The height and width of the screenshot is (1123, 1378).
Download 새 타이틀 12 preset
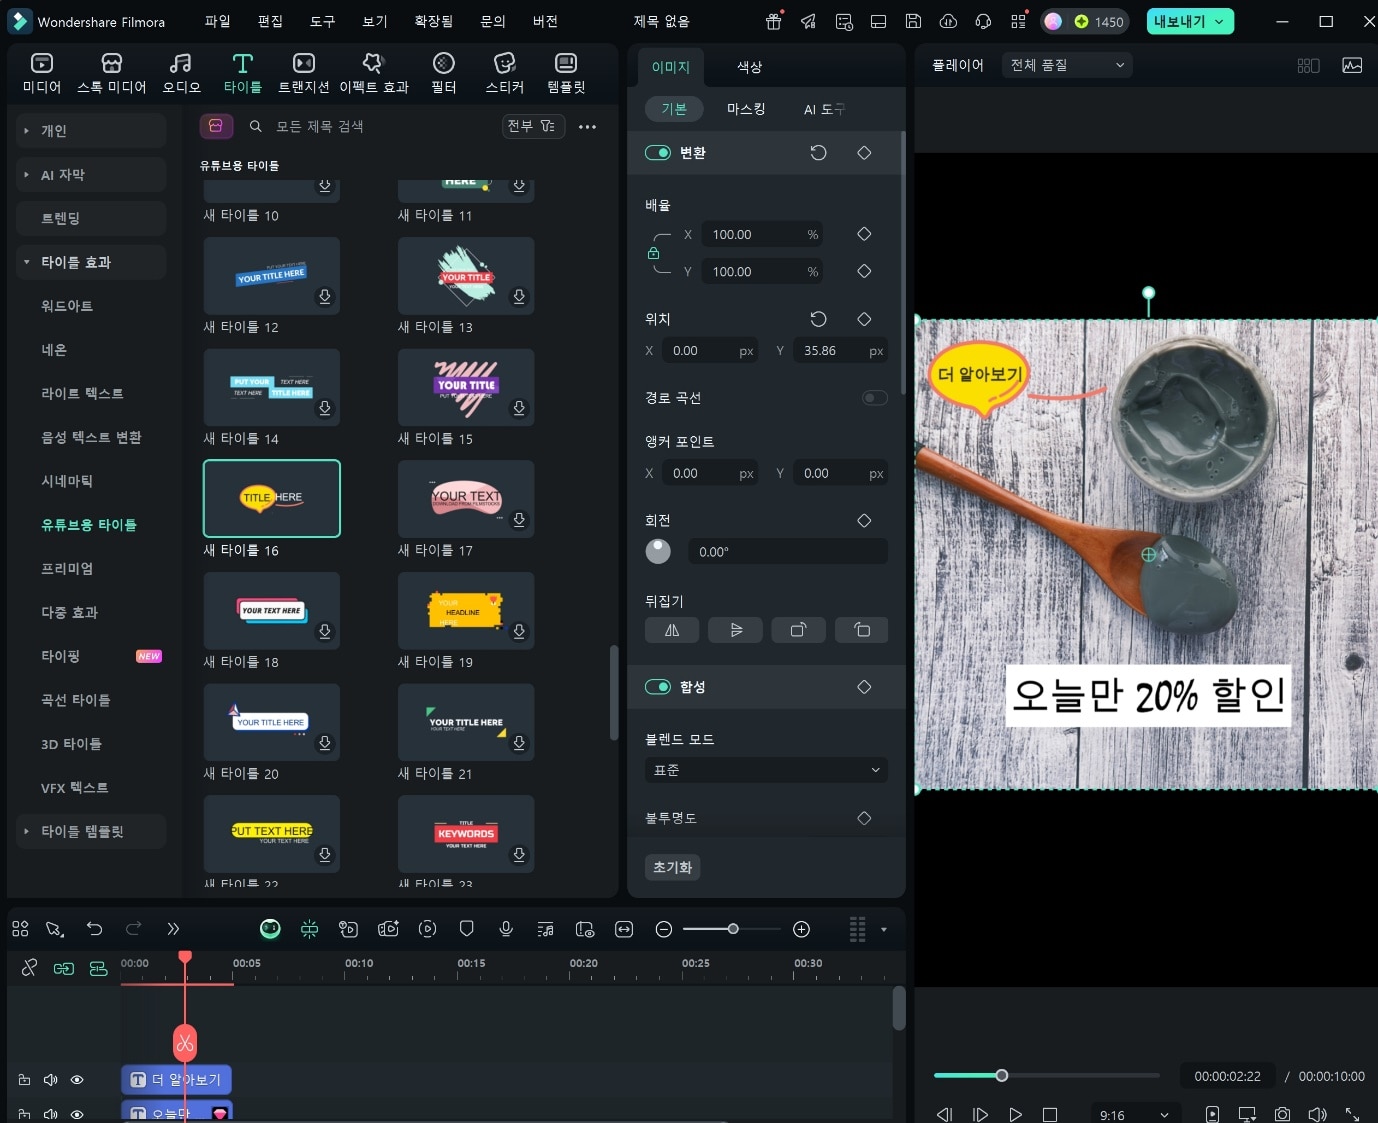pyautogui.click(x=325, y=296)
